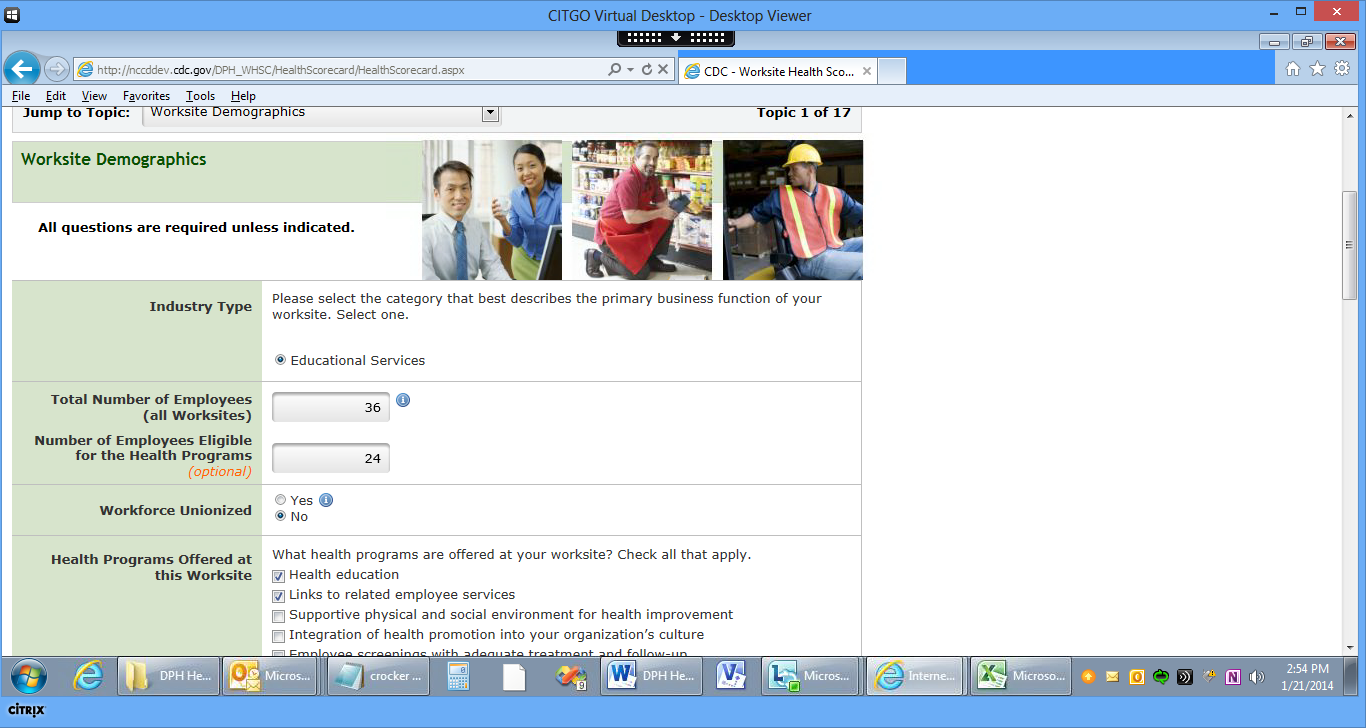Switch to Lync in the taskbar
The height and width of the screenshot is (728, 1366).
[810, 676]
